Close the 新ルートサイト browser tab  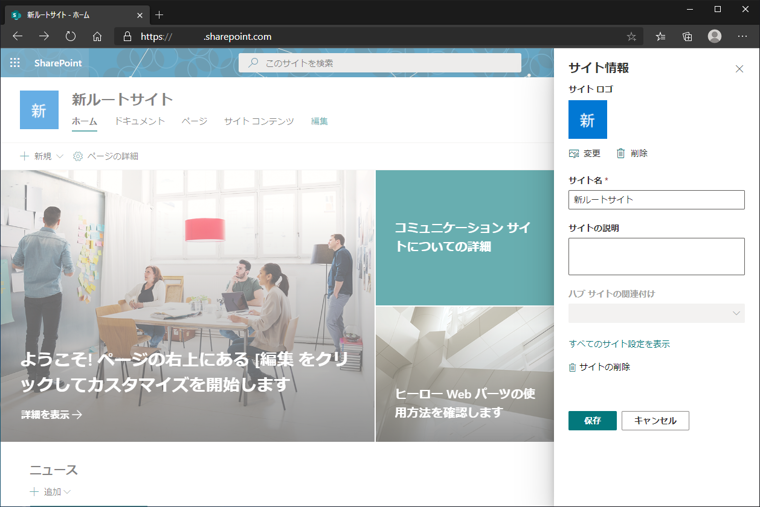(x=140, y=15)
